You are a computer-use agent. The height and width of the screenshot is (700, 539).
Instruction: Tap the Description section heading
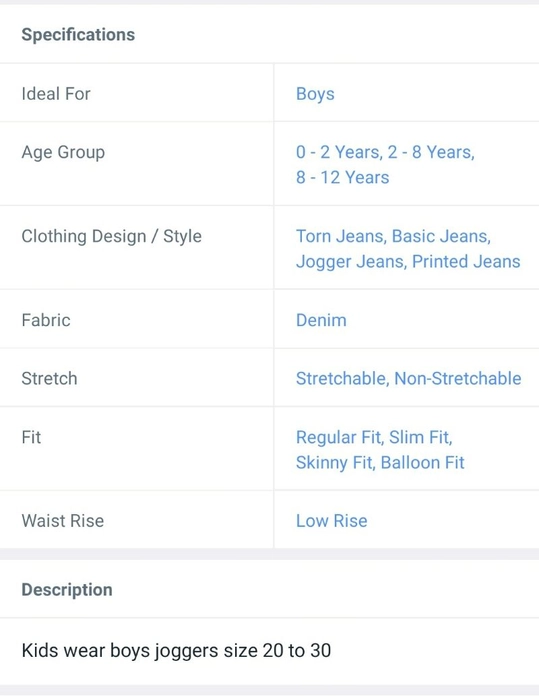point(67,590)
